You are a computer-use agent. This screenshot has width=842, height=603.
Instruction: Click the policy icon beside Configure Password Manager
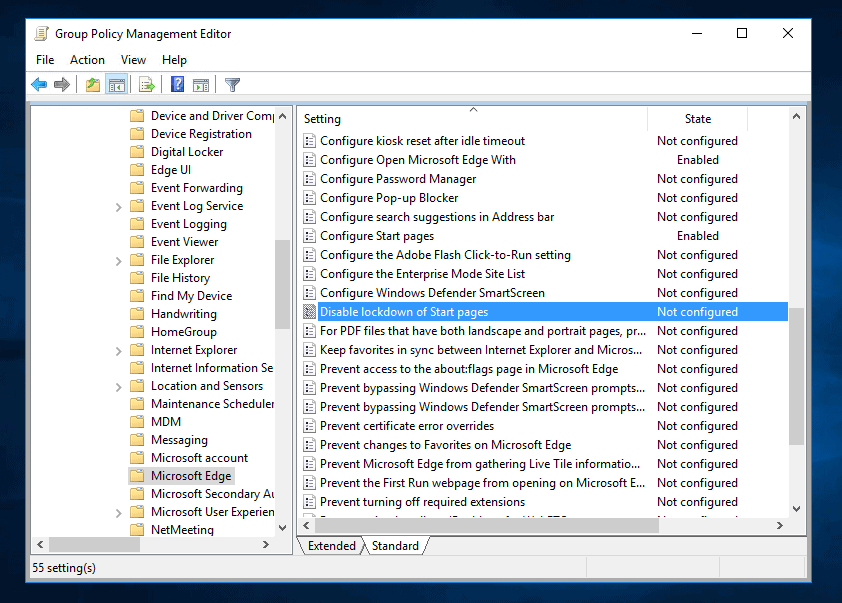[x=309, y=179]
